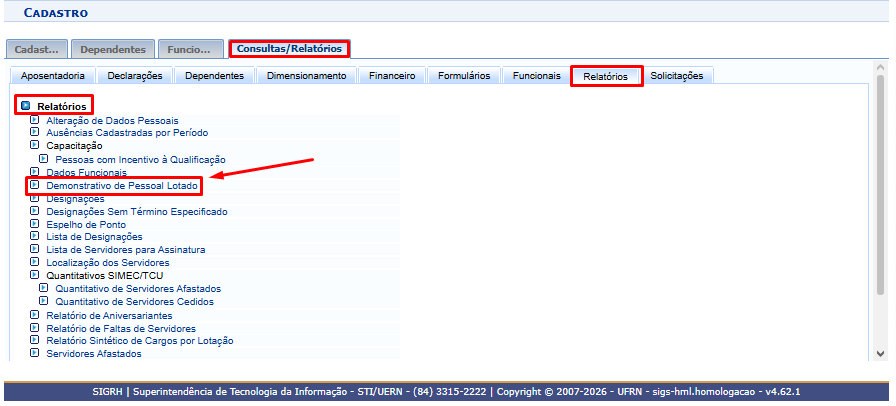The width and height of the screenshot is (896, 406).
Task: Collapse the Relatórios section with its blue icon
Action: pos(25,106)
